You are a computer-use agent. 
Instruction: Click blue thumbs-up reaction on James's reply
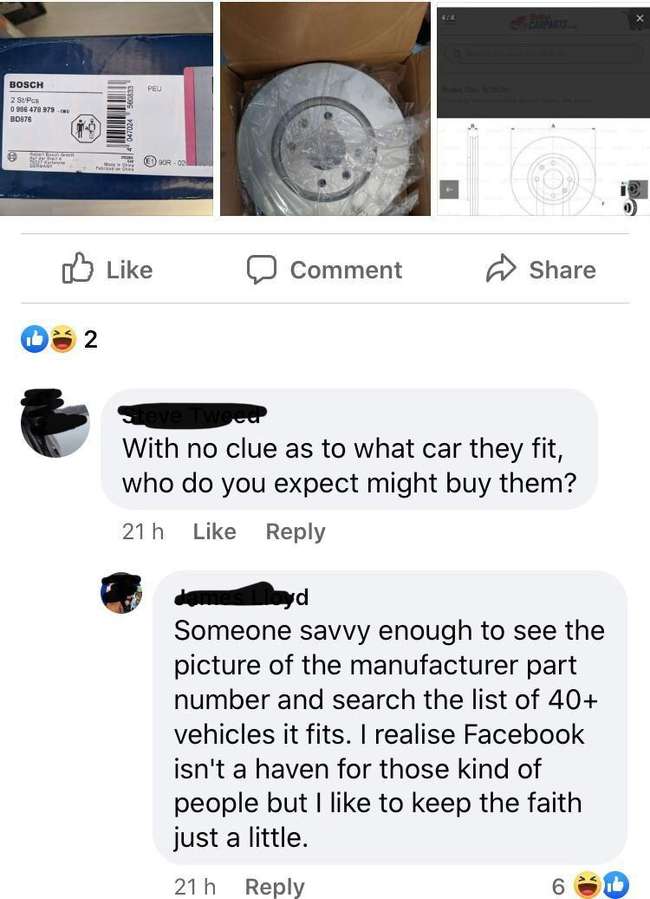pyautogui.click(x=615, y=885)
